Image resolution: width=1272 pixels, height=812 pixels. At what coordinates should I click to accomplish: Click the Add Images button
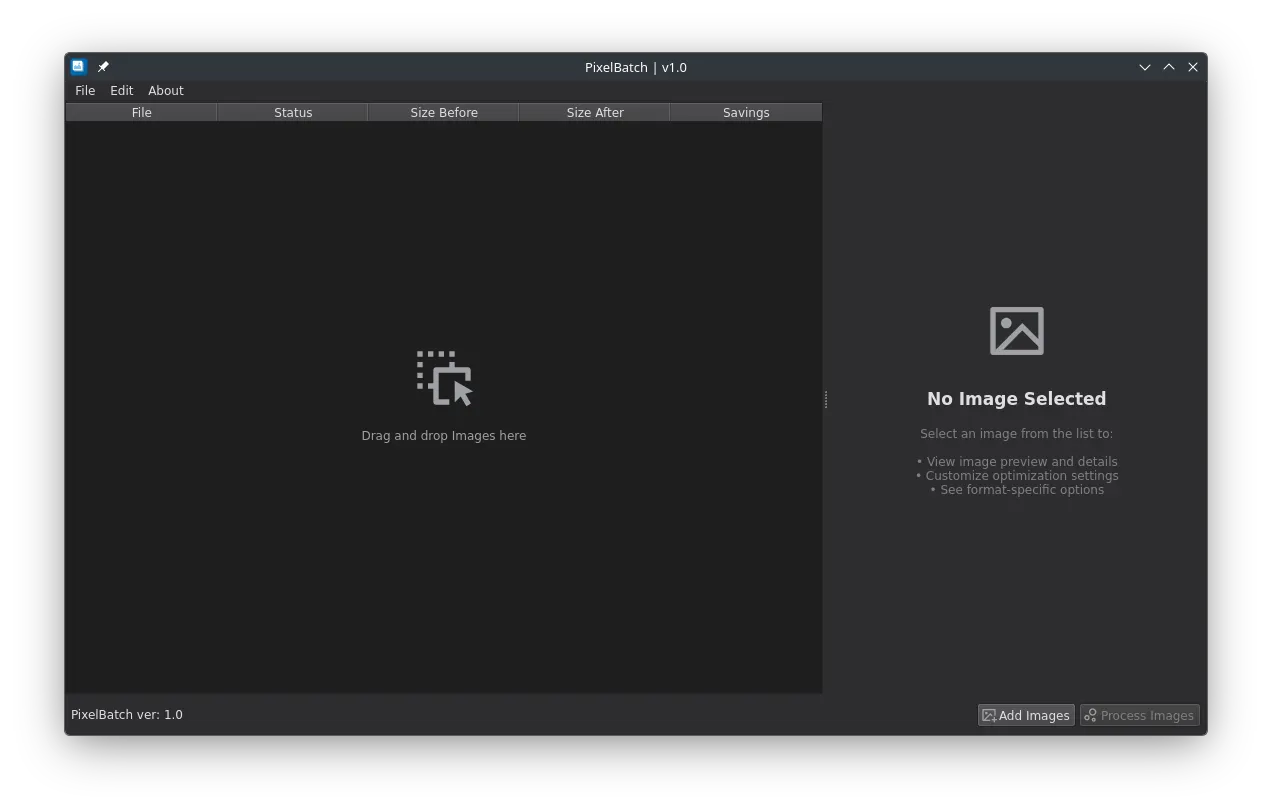pos(1026,716)
